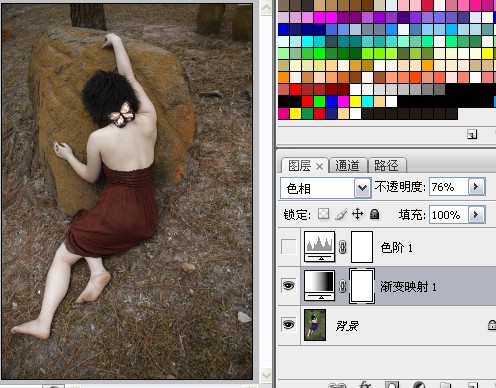
Task: Close the 图层 tab with its x
Action: pyautogui.click(x=319, y=166)
